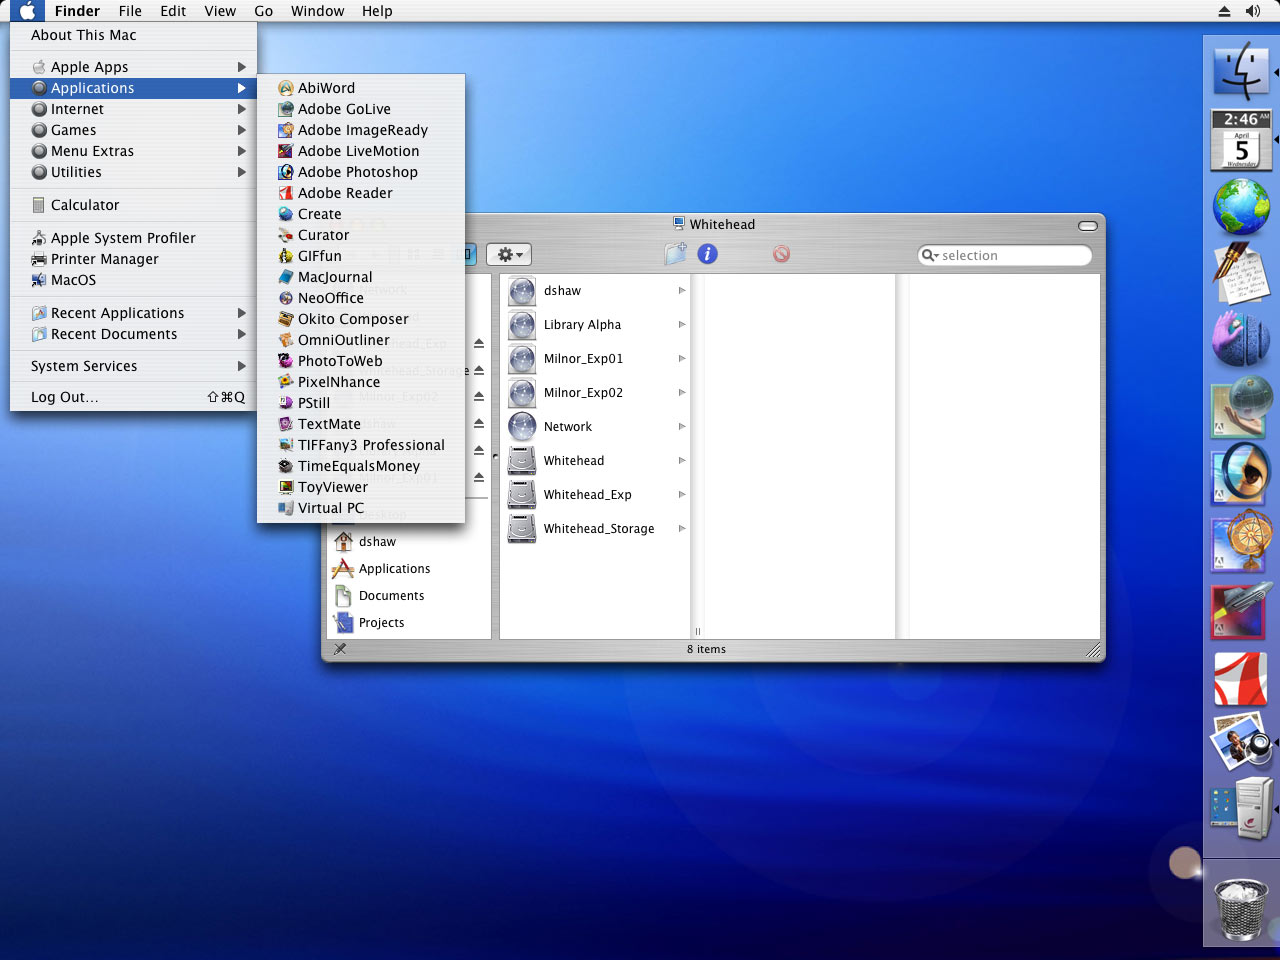
Task: Expand the System Services submenu
Action: point(133,366)
